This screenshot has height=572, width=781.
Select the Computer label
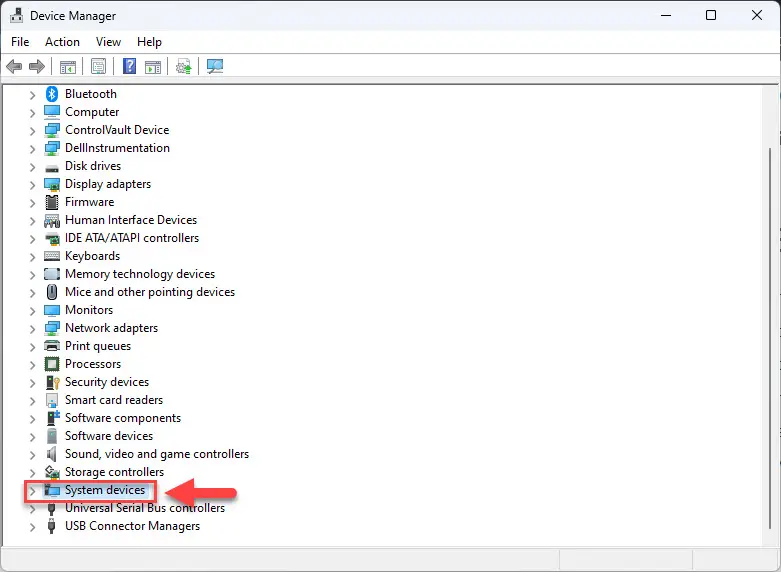coord(92,112)
